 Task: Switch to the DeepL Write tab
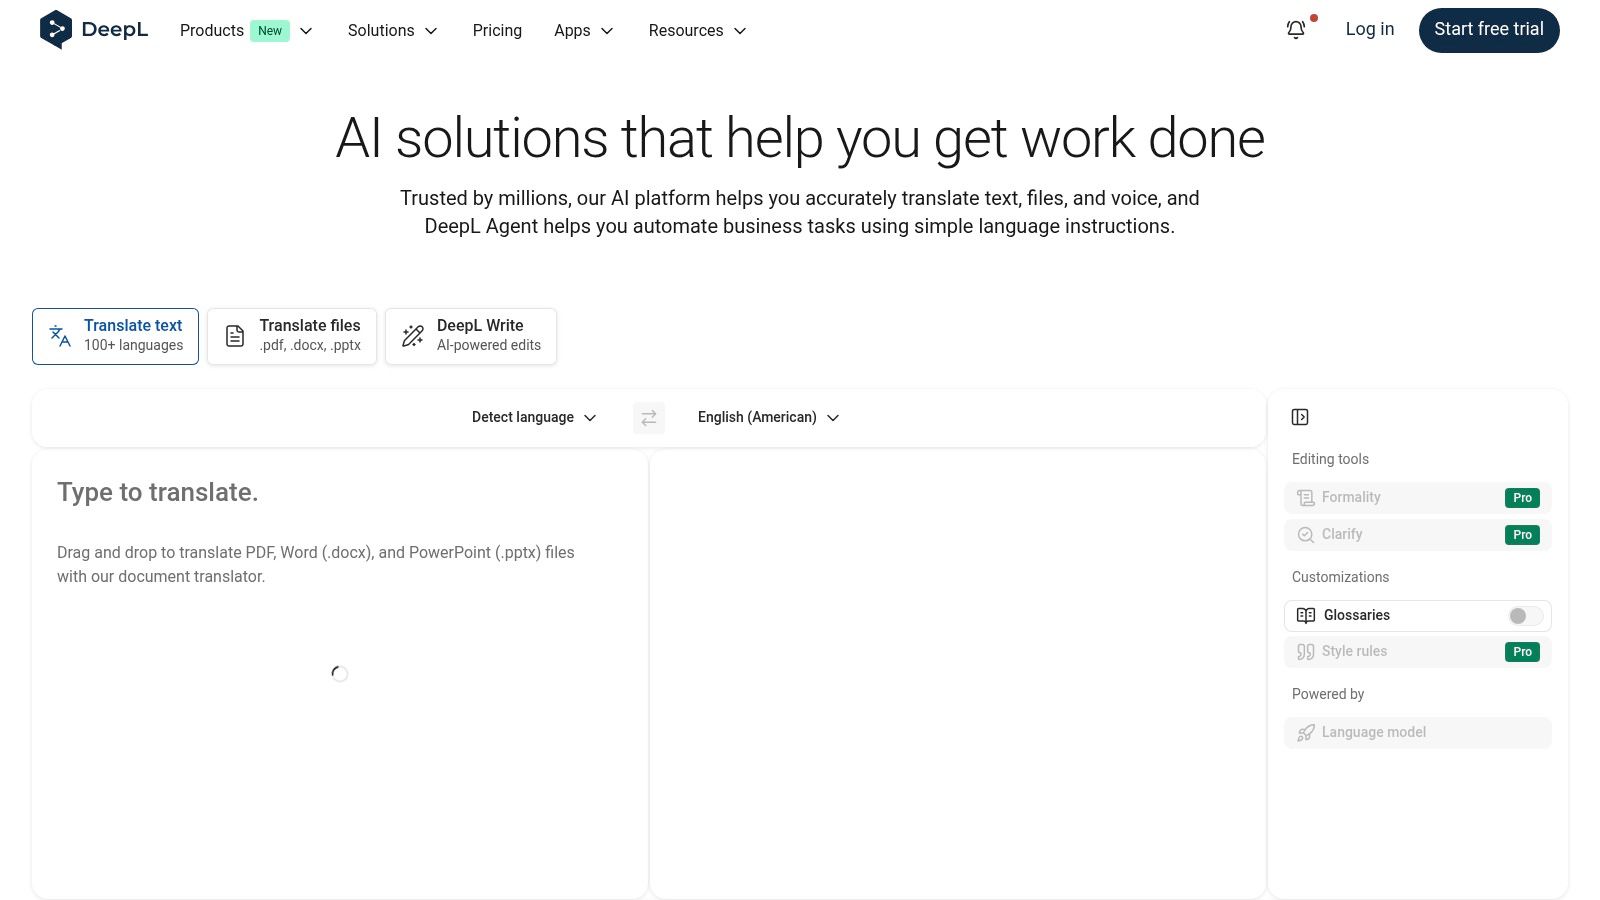click(x=471, y=336)
